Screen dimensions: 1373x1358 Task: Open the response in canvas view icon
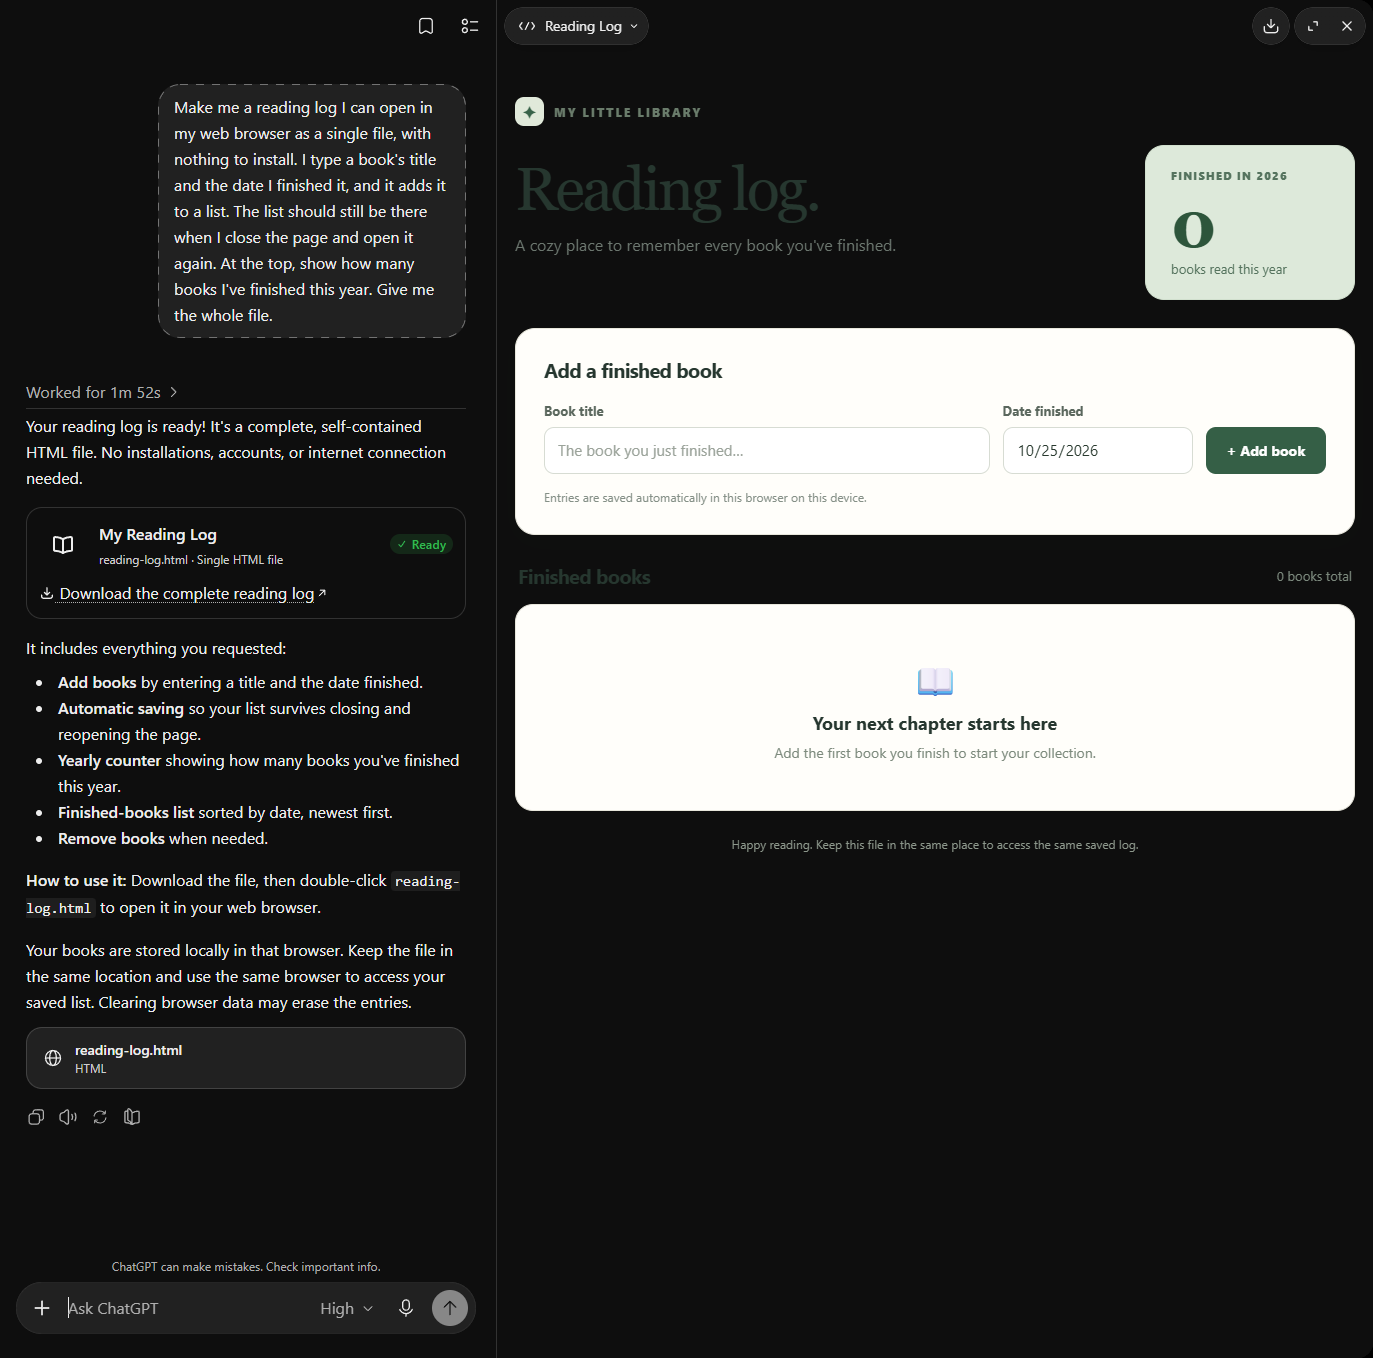tap(132, 1117)
